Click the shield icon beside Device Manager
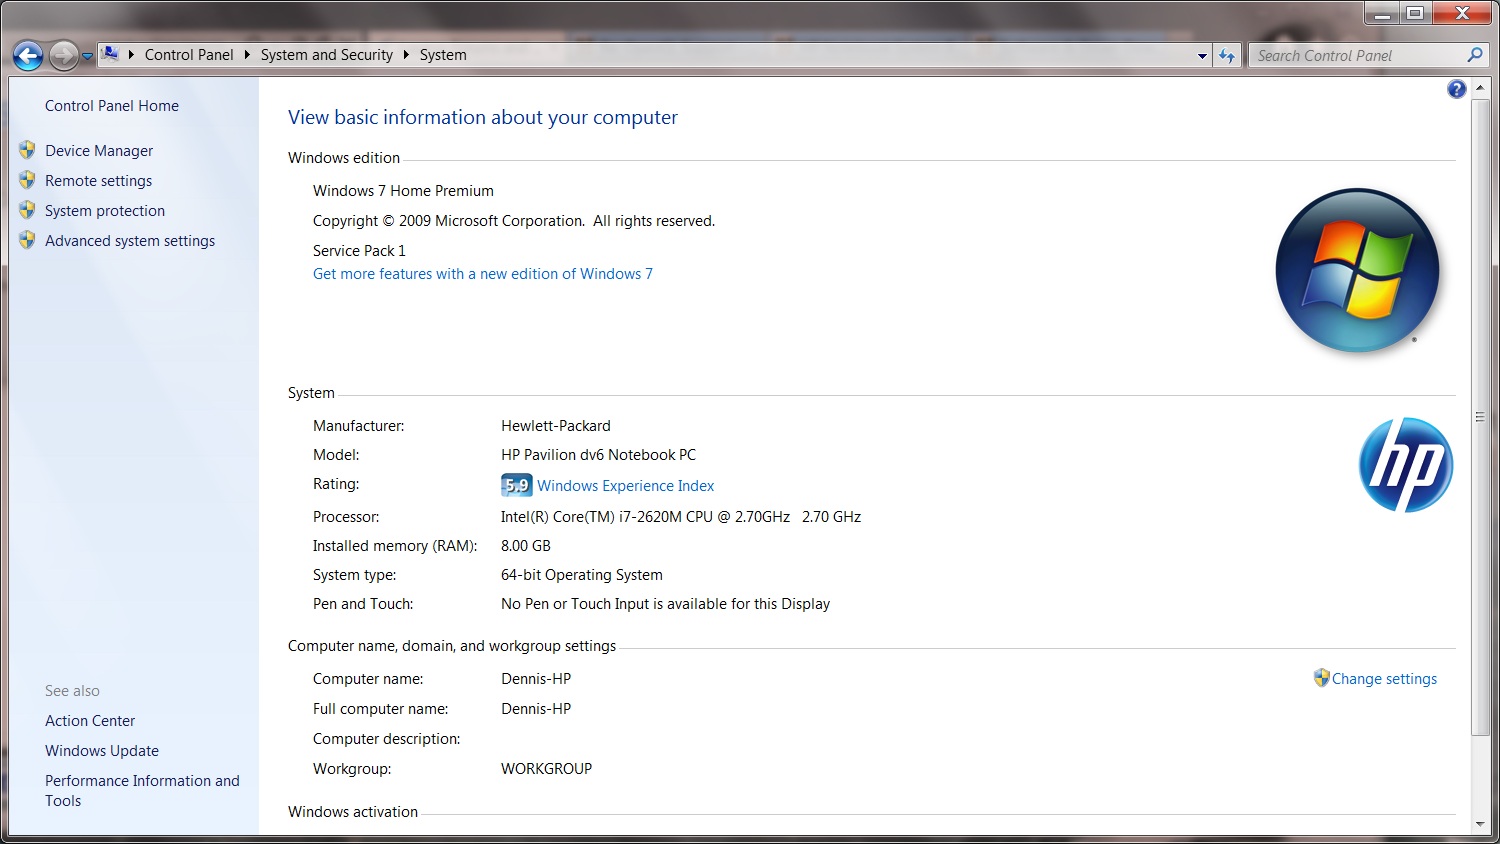The height and width of the screenshot is (844, 1500). [27, 150]
